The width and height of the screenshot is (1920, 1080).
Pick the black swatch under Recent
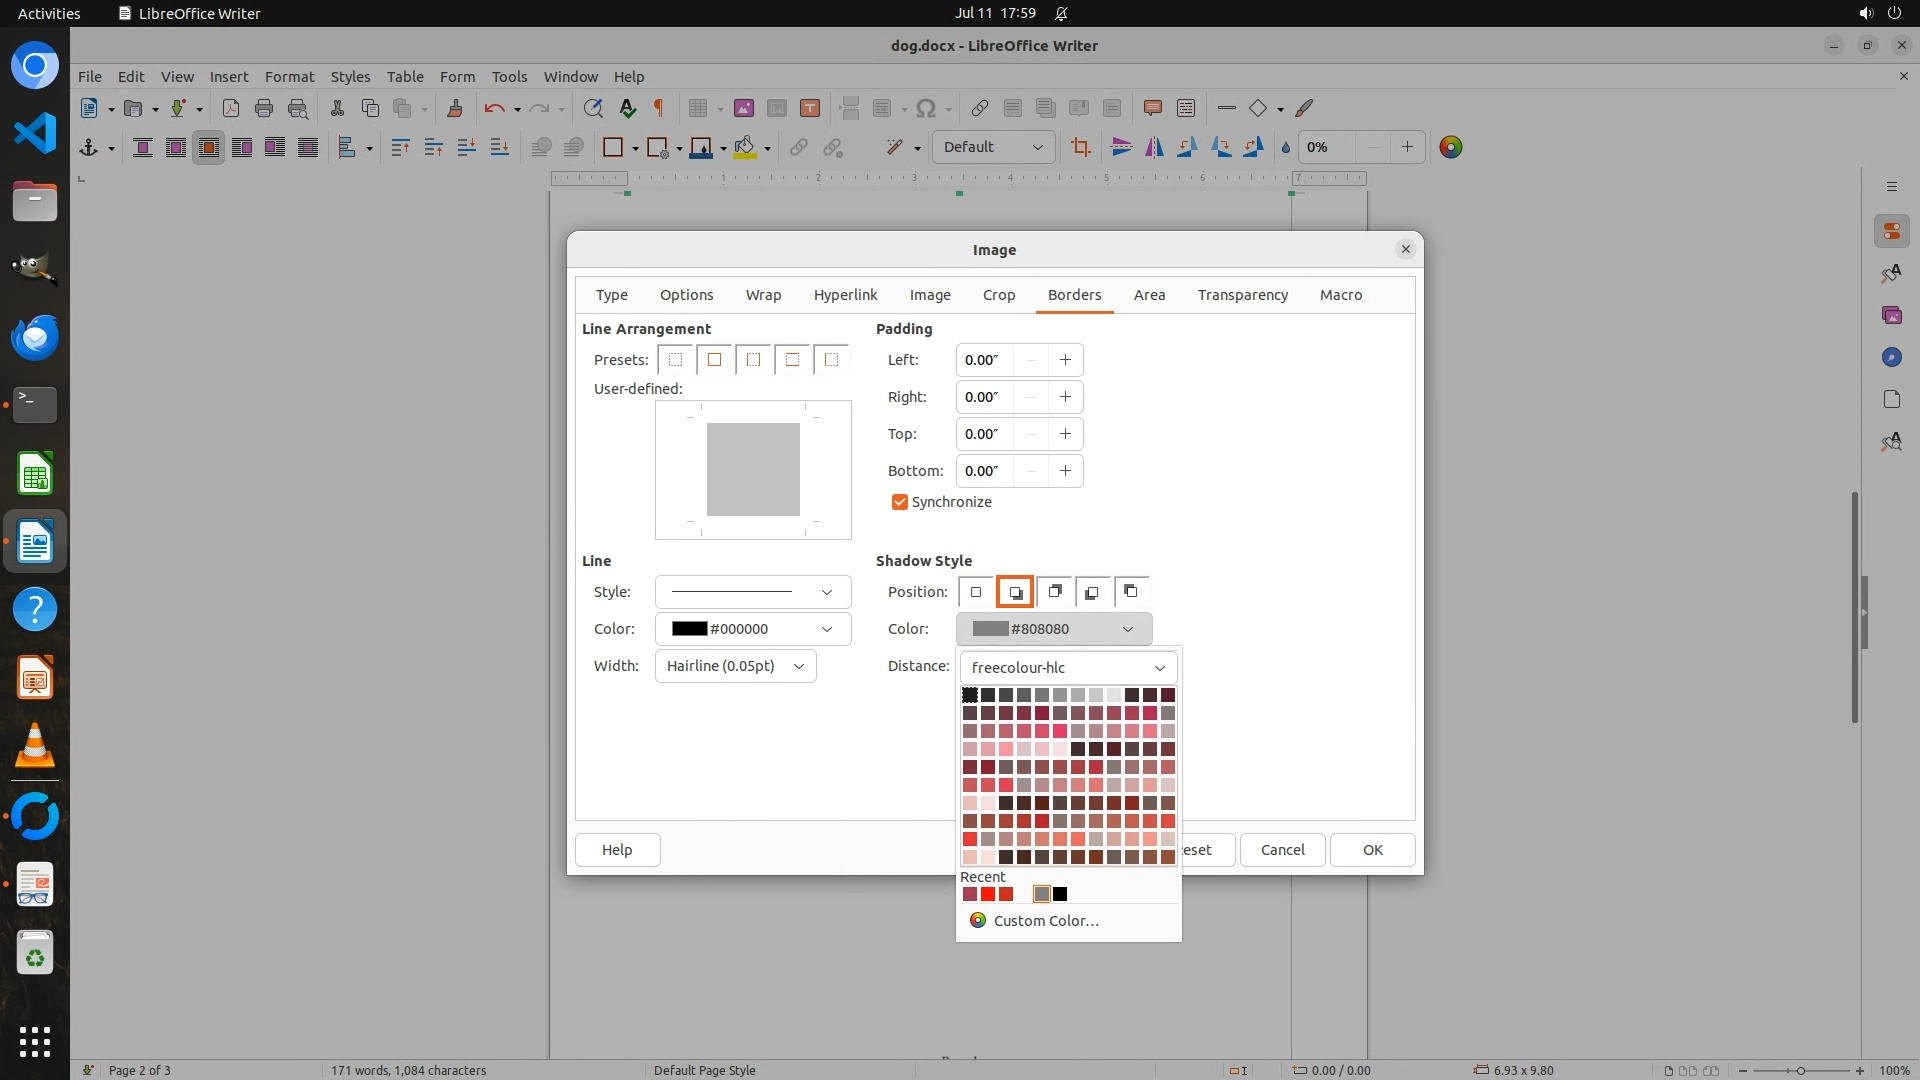point(1060,894)
